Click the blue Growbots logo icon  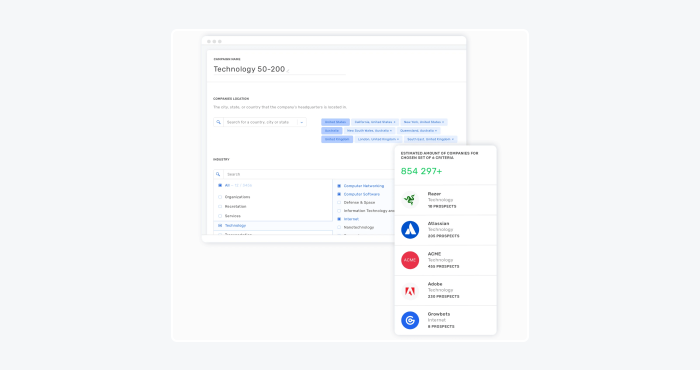tap(410, 320)
